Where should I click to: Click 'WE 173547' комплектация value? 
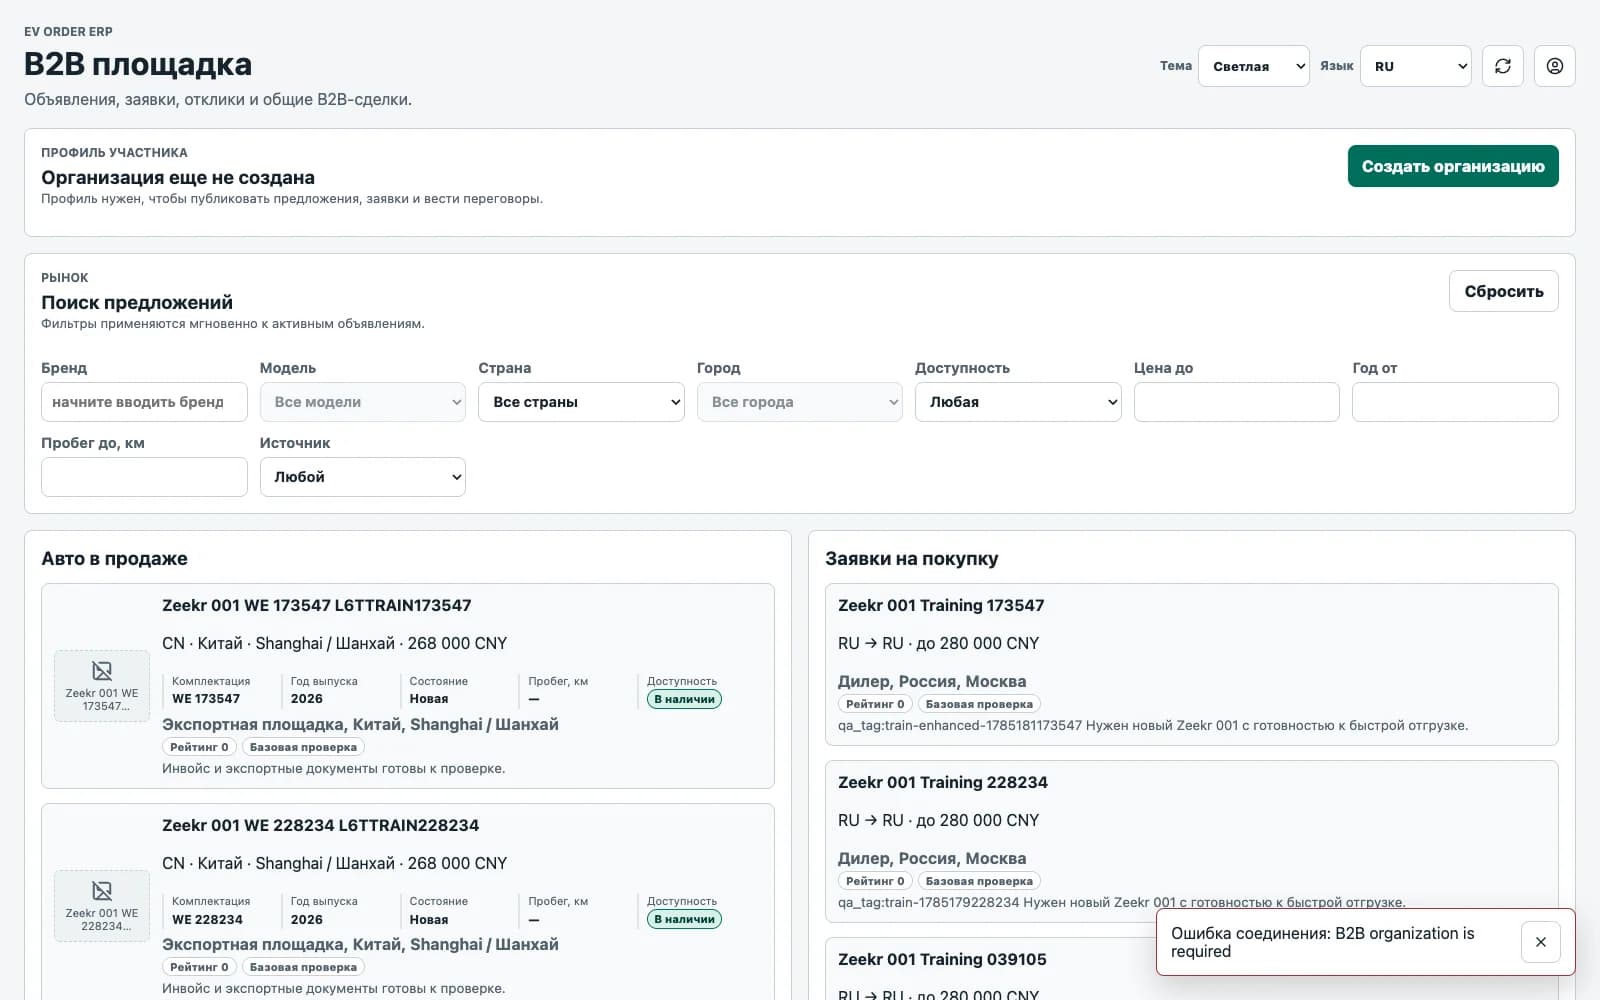click(206, 699)
